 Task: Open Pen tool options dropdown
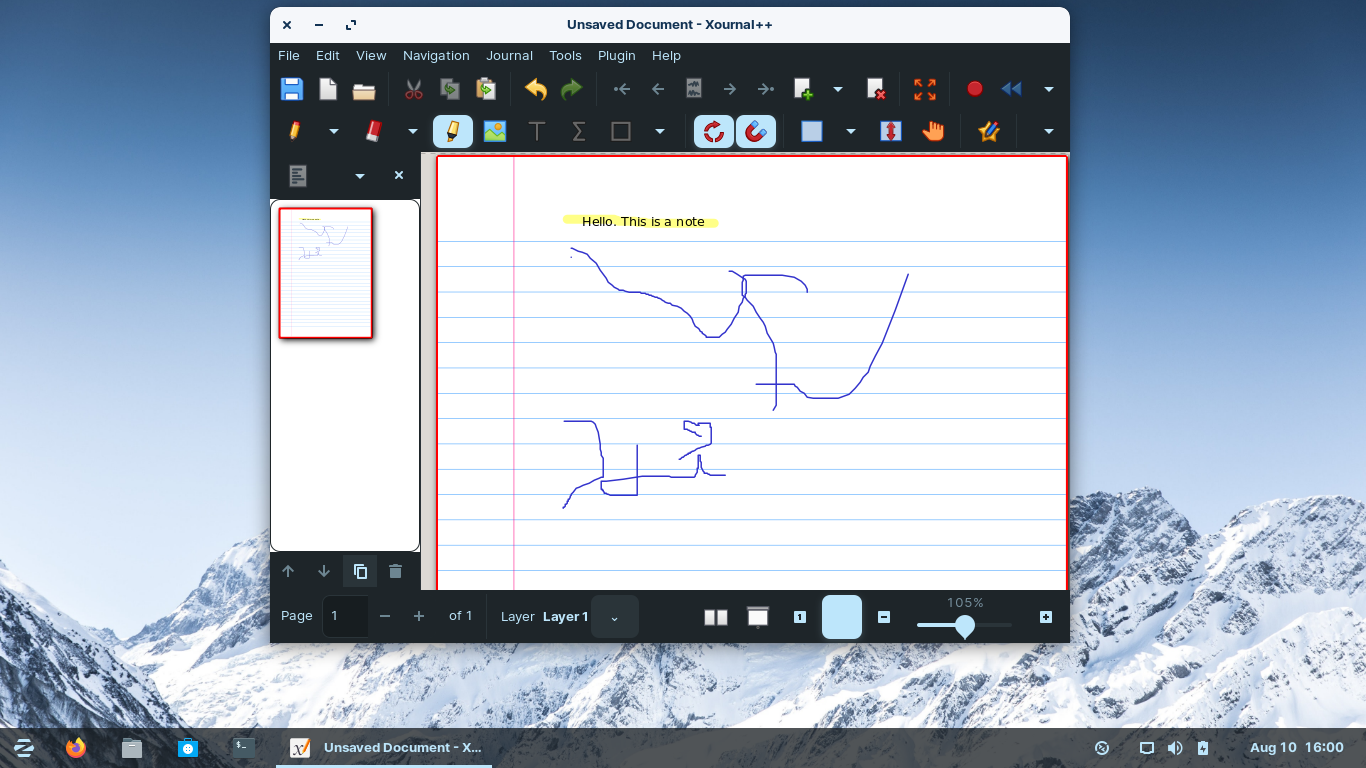click(x=334, y=131)
